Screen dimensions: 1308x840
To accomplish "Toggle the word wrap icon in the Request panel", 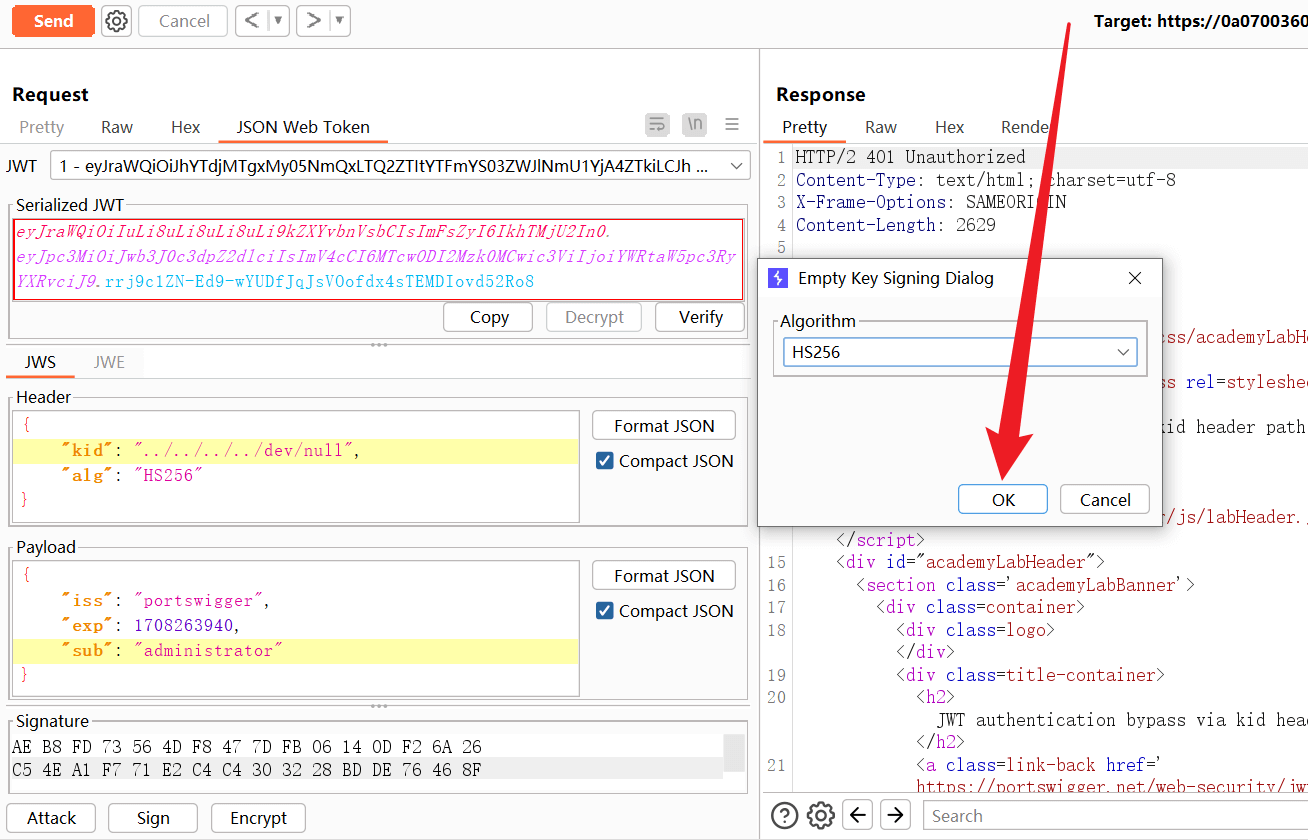I will coord(657,125).
